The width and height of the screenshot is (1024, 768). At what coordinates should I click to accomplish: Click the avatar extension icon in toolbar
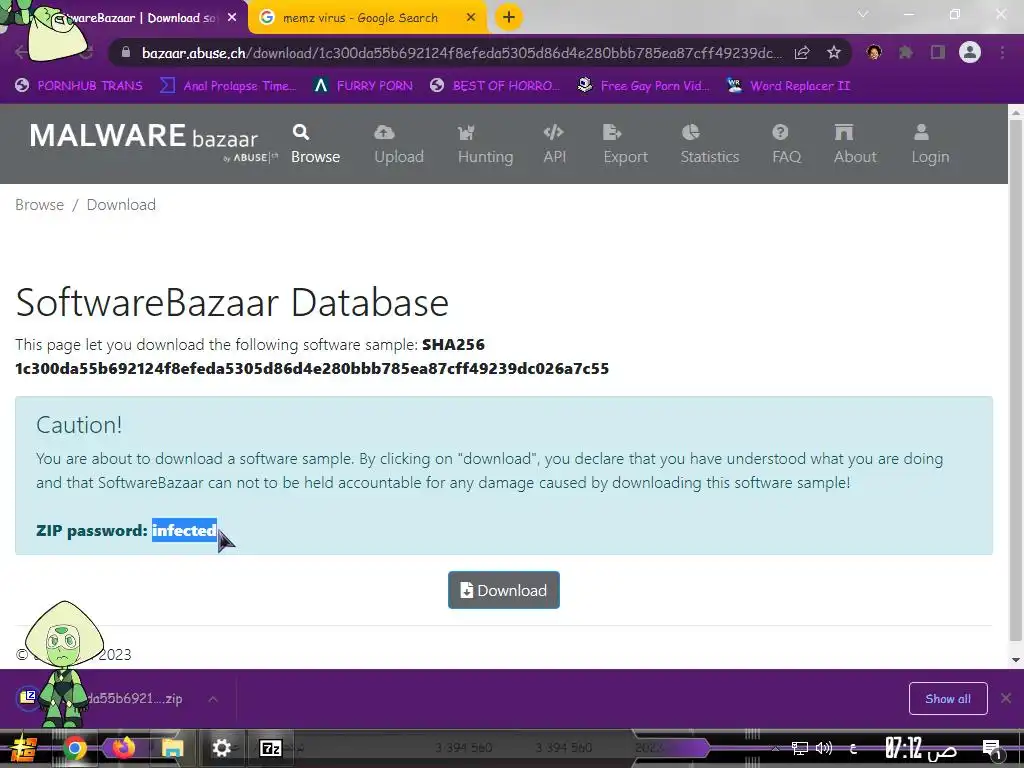(874, 52)
